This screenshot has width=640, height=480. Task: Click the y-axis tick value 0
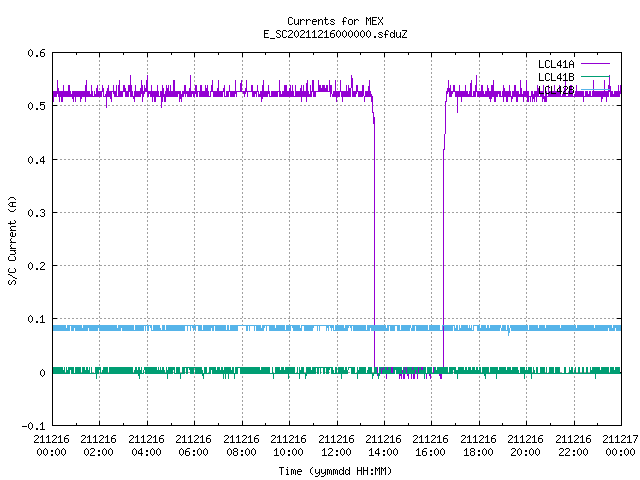pyautogui.click(x=42, y=373)
